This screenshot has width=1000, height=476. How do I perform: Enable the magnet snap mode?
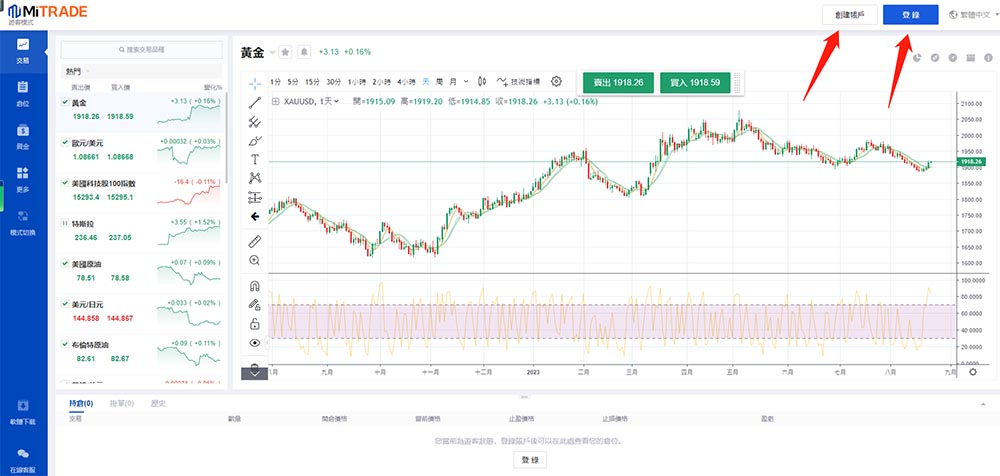pyautogui.click(x=254, y=285)
